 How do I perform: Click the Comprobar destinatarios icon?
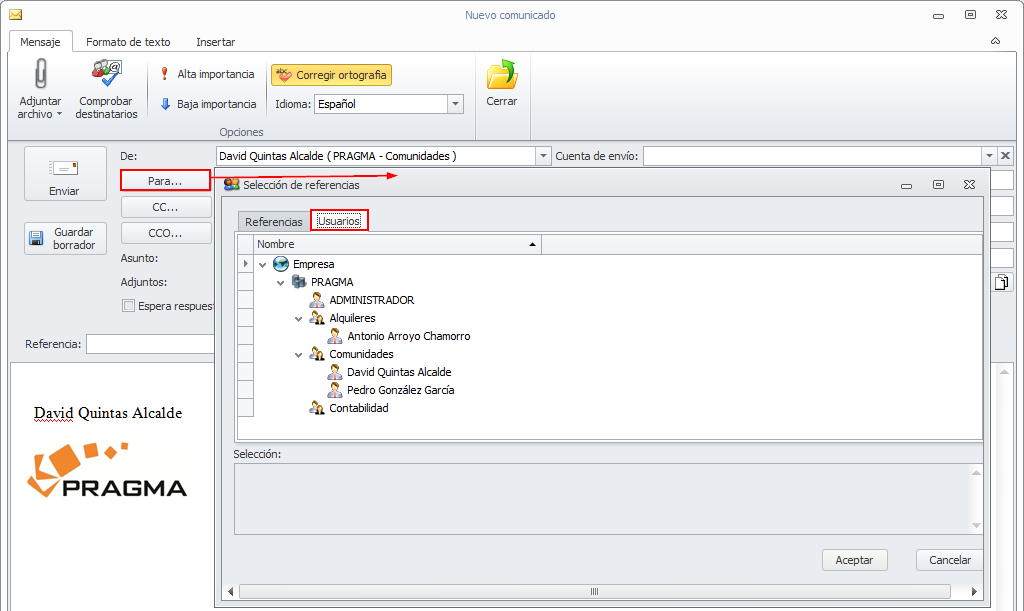click(x=106, y=73)
